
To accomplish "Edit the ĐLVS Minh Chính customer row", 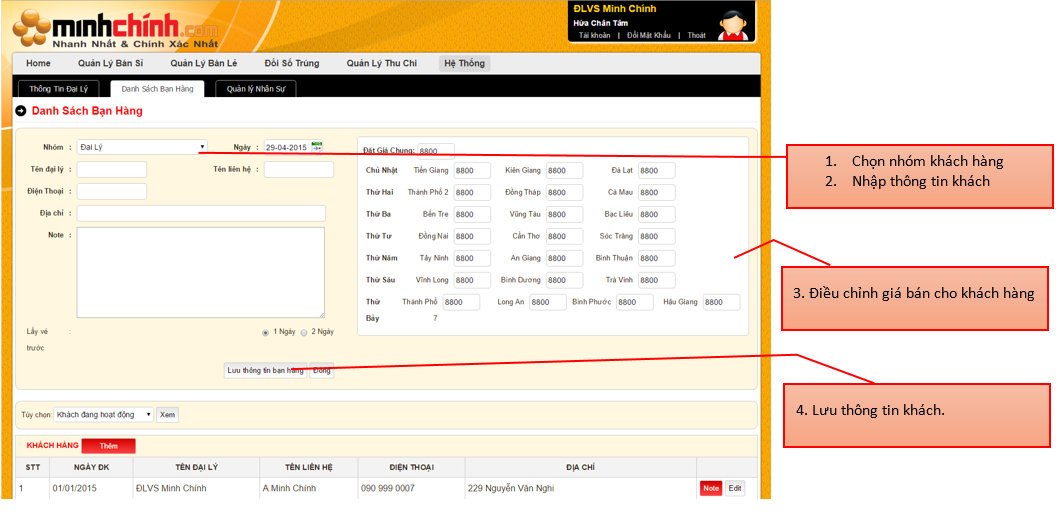I will [x=735, y=489].
